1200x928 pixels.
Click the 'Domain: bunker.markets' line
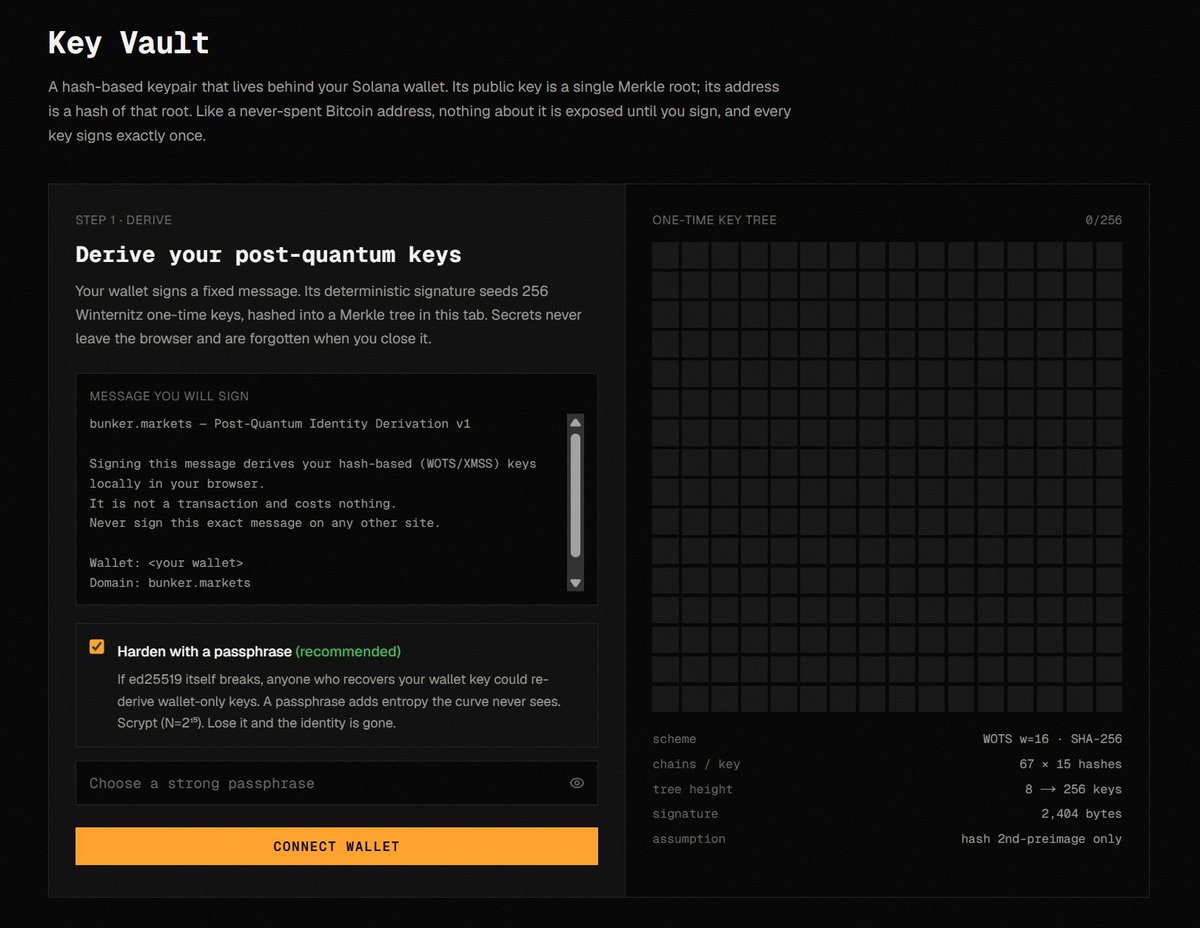(170, 582)
